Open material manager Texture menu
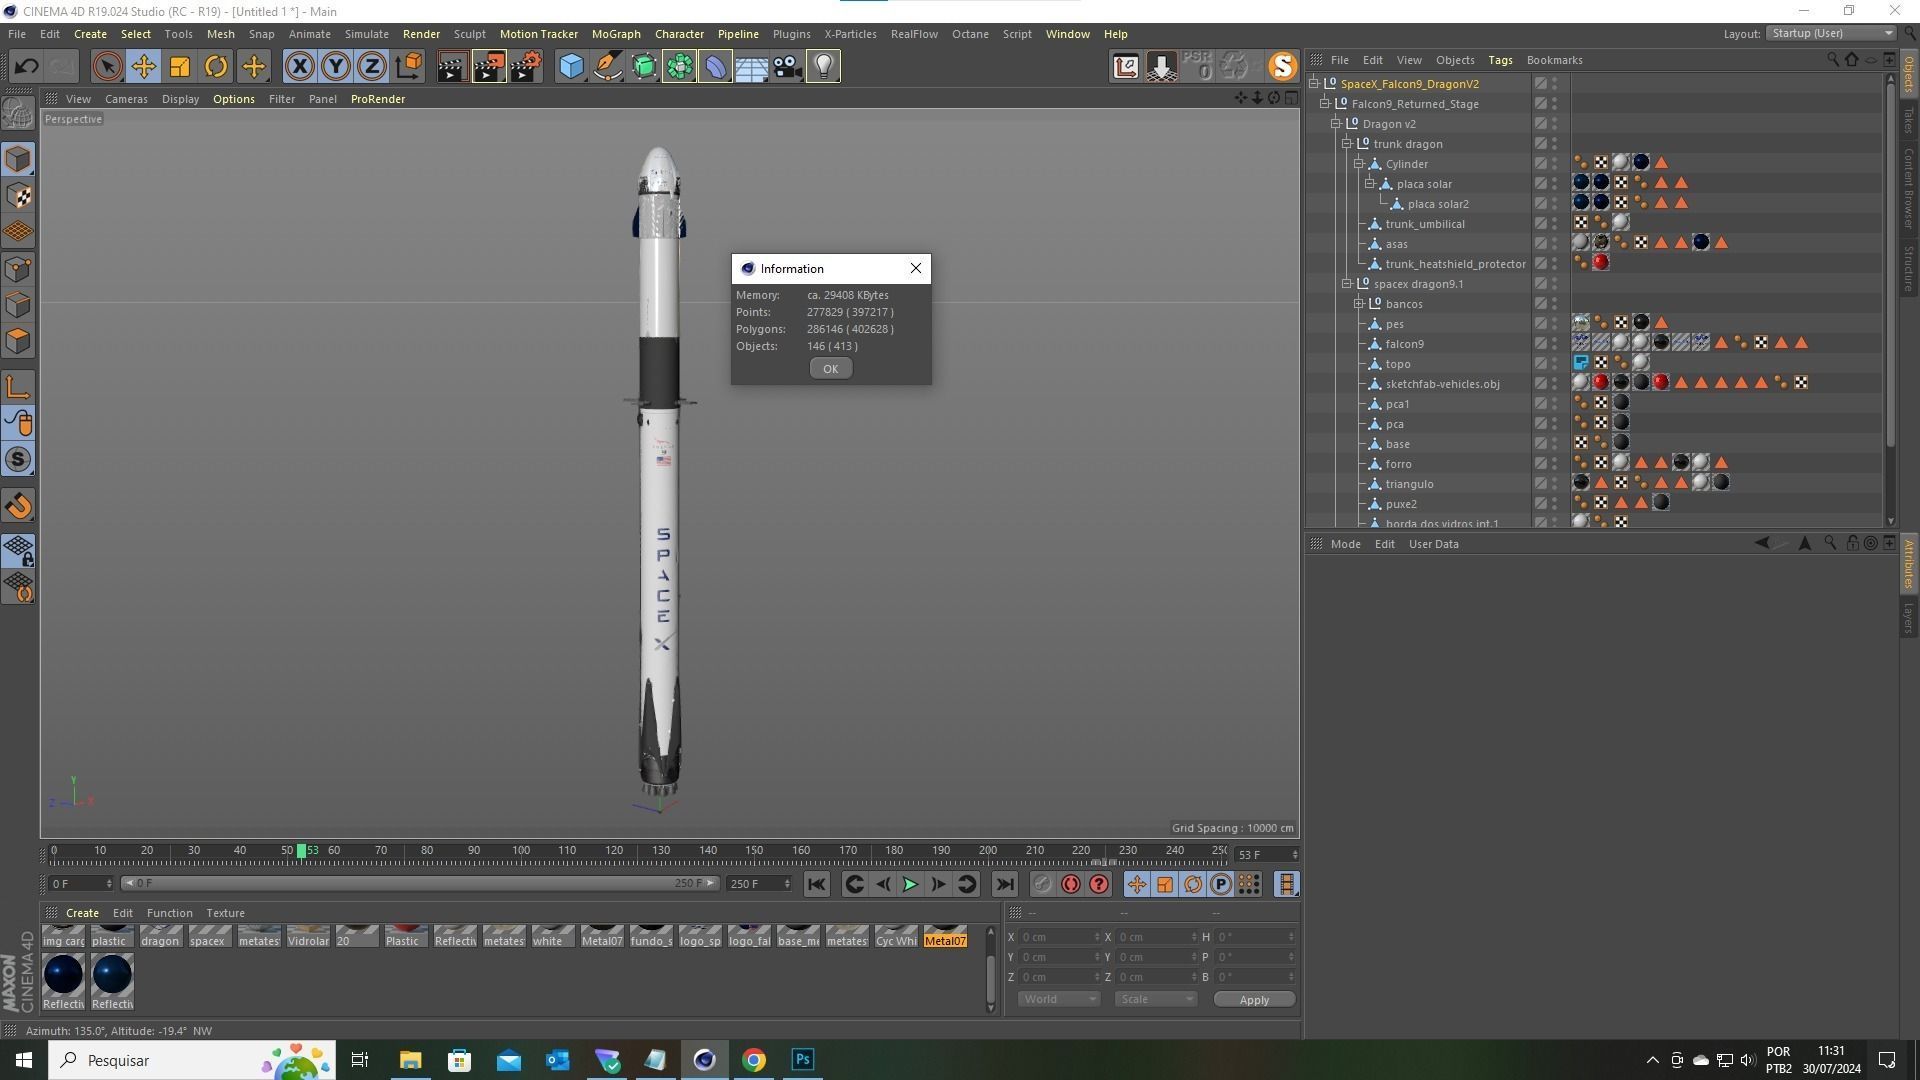Screen dimensions: 1920x1080 click(x=225, y=913)
